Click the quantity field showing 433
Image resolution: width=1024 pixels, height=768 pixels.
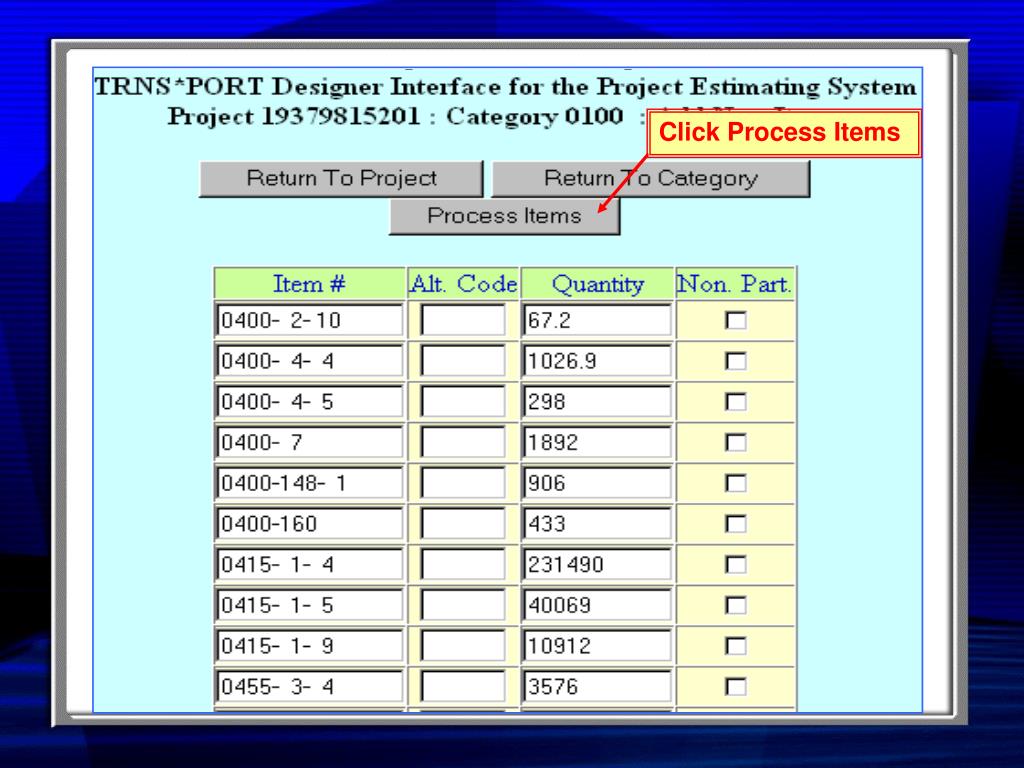point(597,523)
